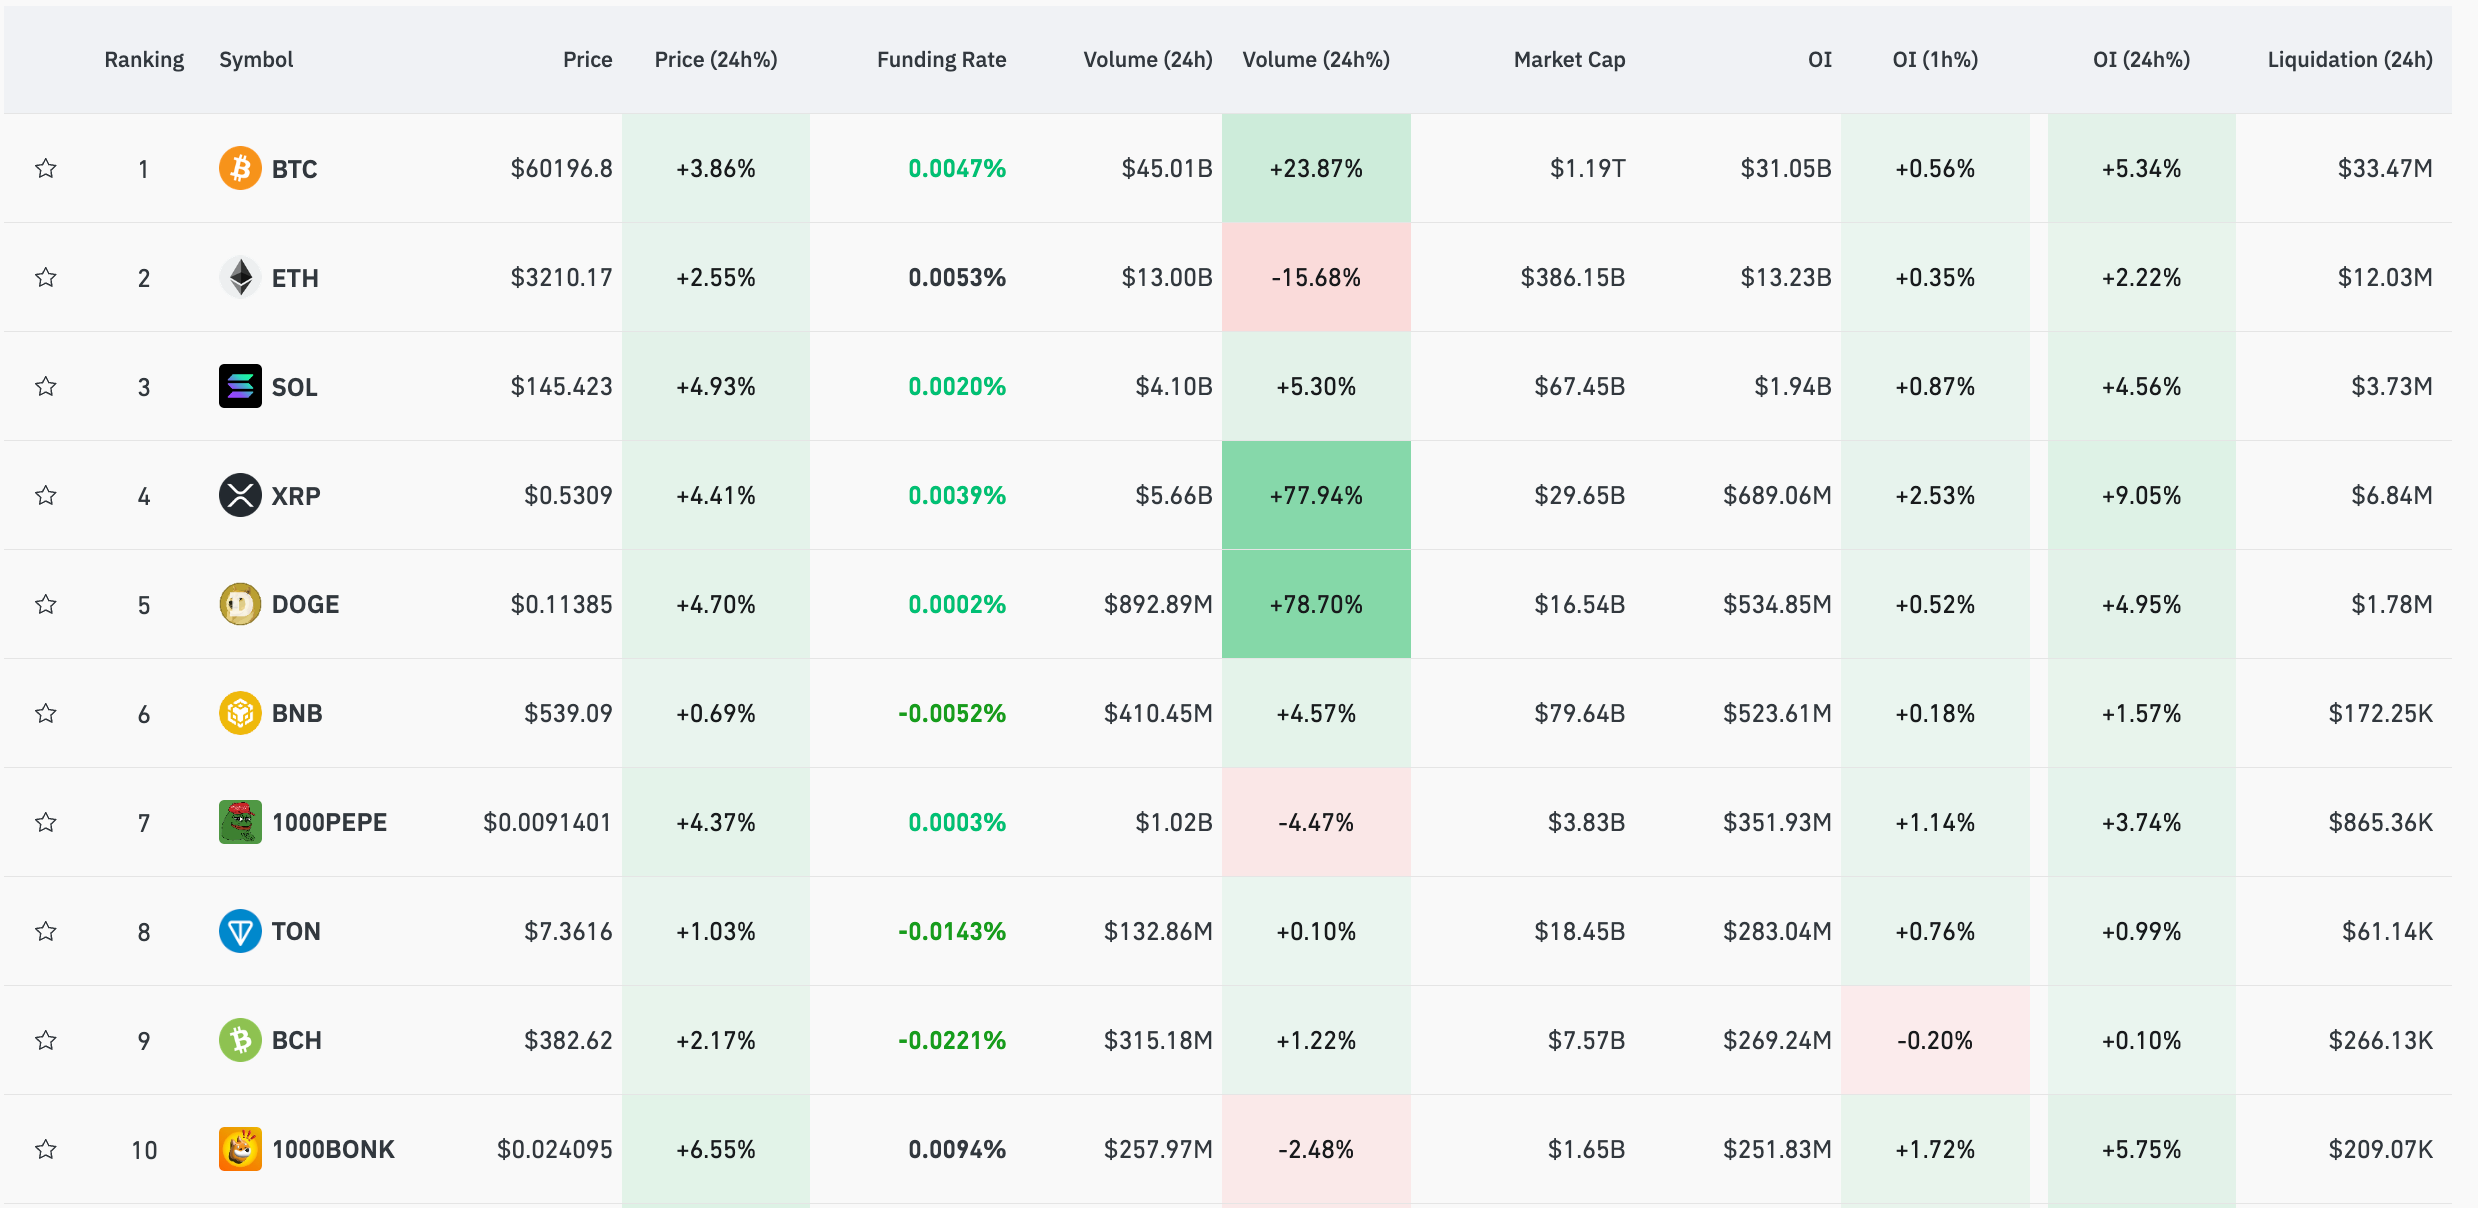Screen dimensions: 2478x1208
Task: Click the 1000BONK dog icon
Action: click(240, 1149)
